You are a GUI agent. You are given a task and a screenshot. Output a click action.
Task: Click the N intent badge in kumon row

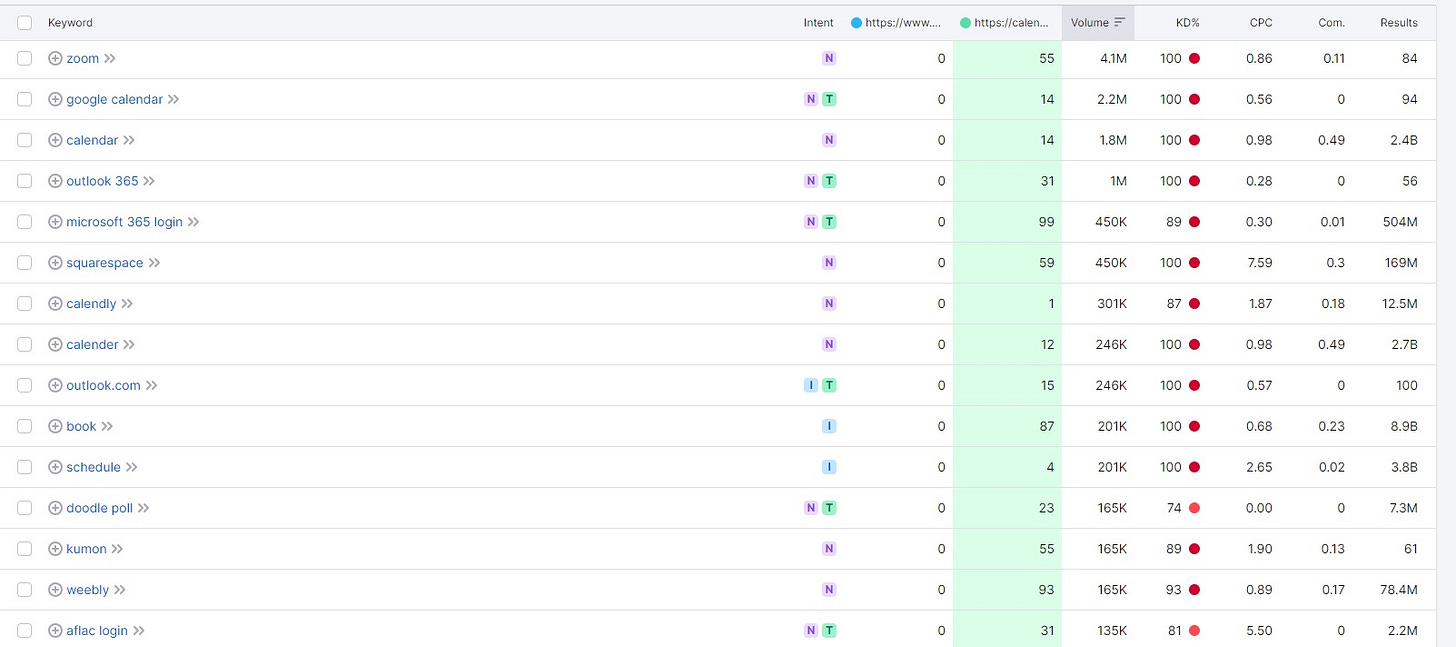[828, 549]
